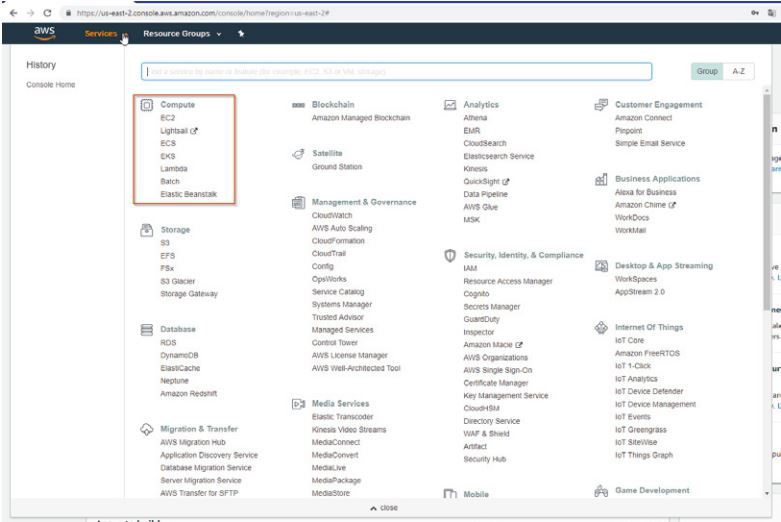Open Elastic Transcoder

point(342,417)
